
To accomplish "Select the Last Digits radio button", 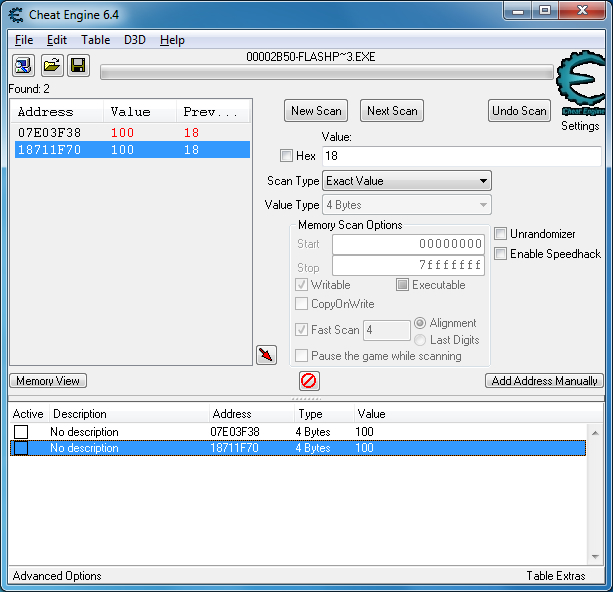I will tap(420, 340).
